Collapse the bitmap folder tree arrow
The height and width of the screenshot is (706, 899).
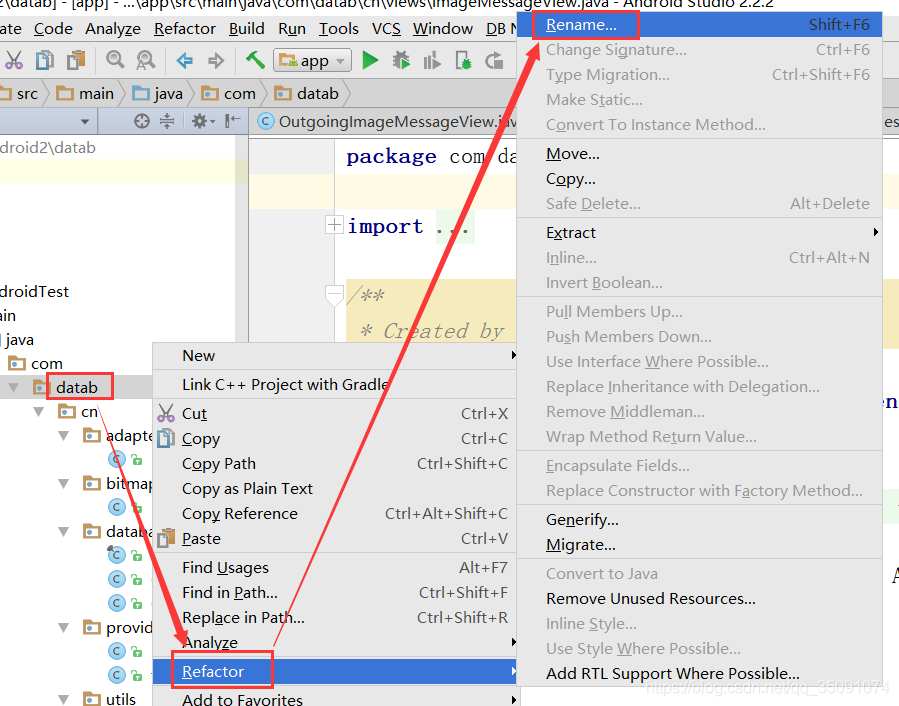tap(64, 483)
